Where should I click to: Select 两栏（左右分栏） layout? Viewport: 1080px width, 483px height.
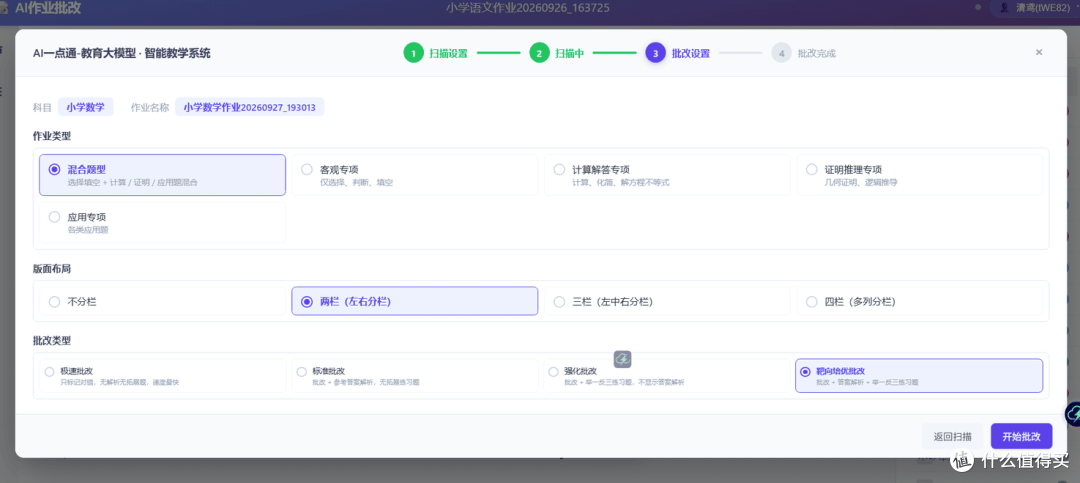point(415,301)
